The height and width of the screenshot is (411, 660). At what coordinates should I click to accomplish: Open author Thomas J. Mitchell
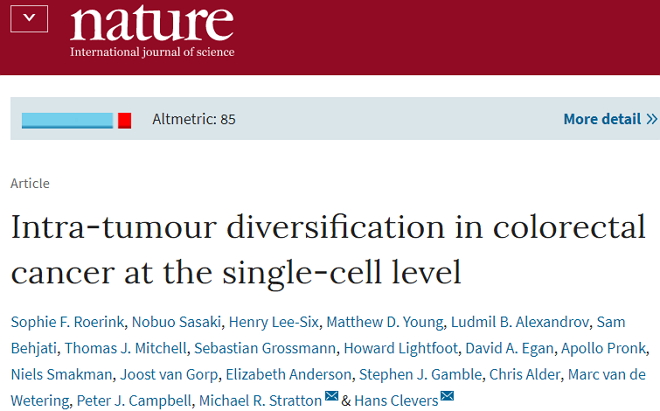[x=125, y=348]
